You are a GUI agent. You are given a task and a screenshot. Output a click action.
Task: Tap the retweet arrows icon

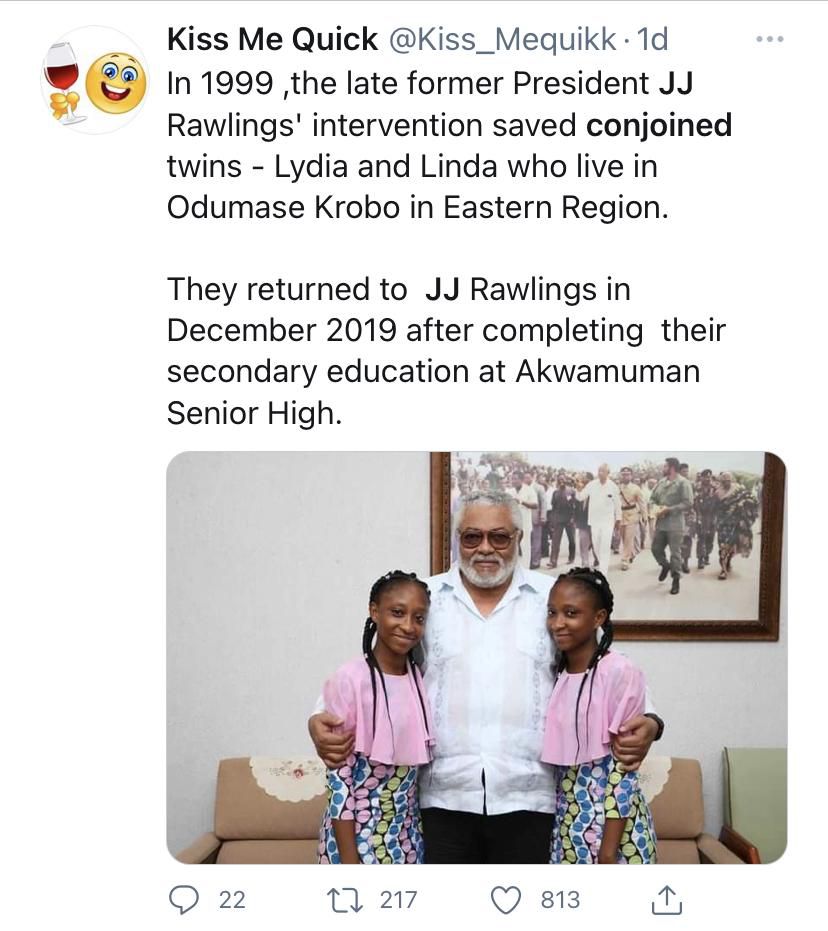[343, 900]
